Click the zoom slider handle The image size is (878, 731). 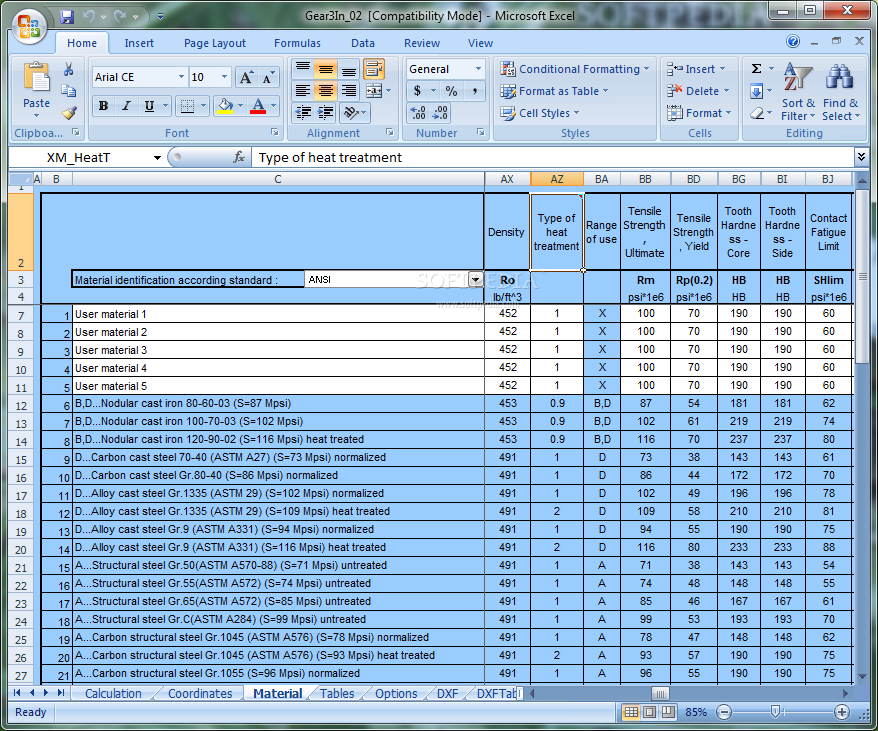coord(776,712)
